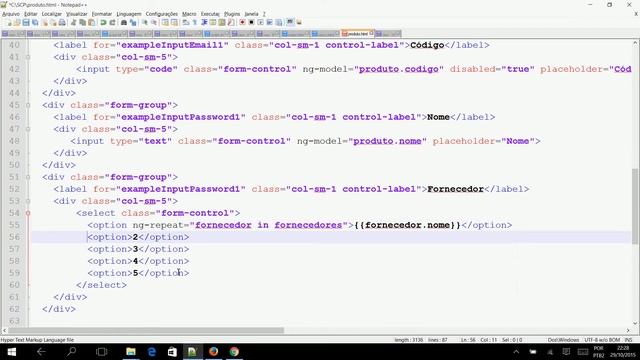
Task: Stop macro recording with black square icon
Action: pyautogui.click(x=251, y=22)
